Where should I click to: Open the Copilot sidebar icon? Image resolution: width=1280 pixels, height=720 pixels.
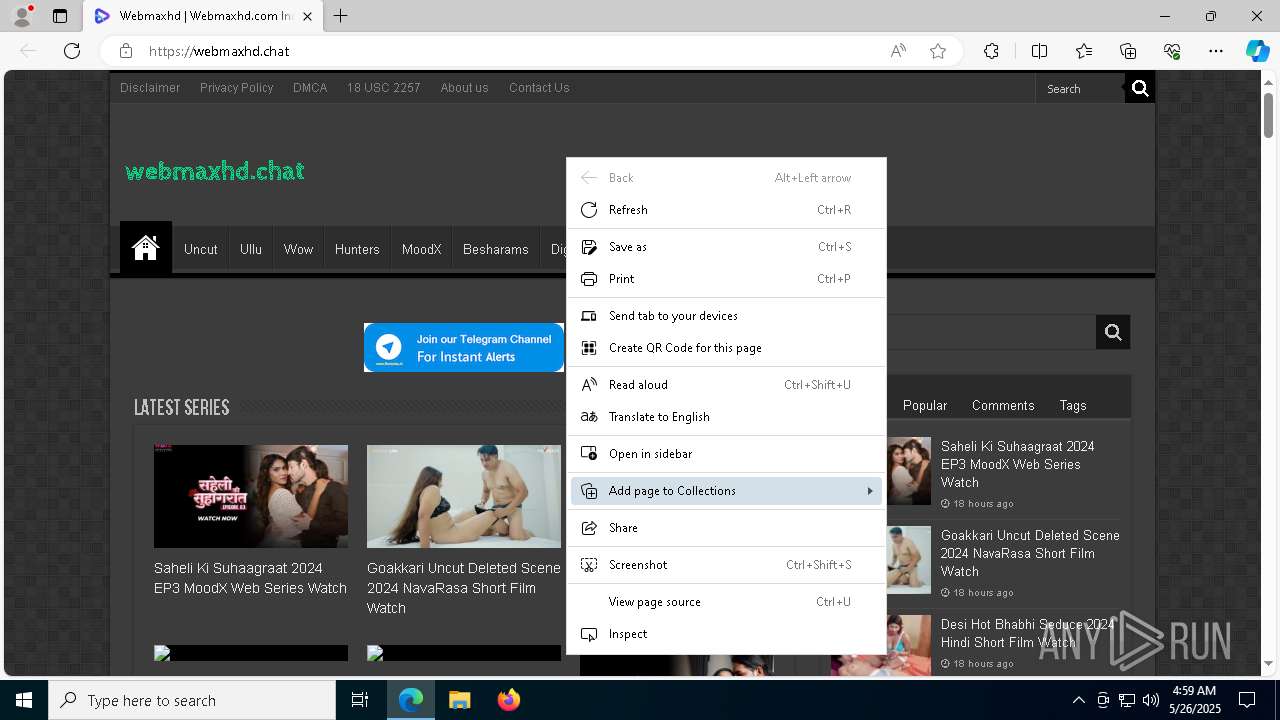point(1257,51)
